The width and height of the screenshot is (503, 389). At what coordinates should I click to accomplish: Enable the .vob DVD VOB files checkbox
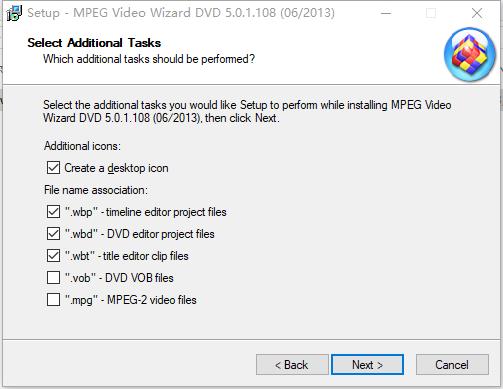[x=53, y=277]
